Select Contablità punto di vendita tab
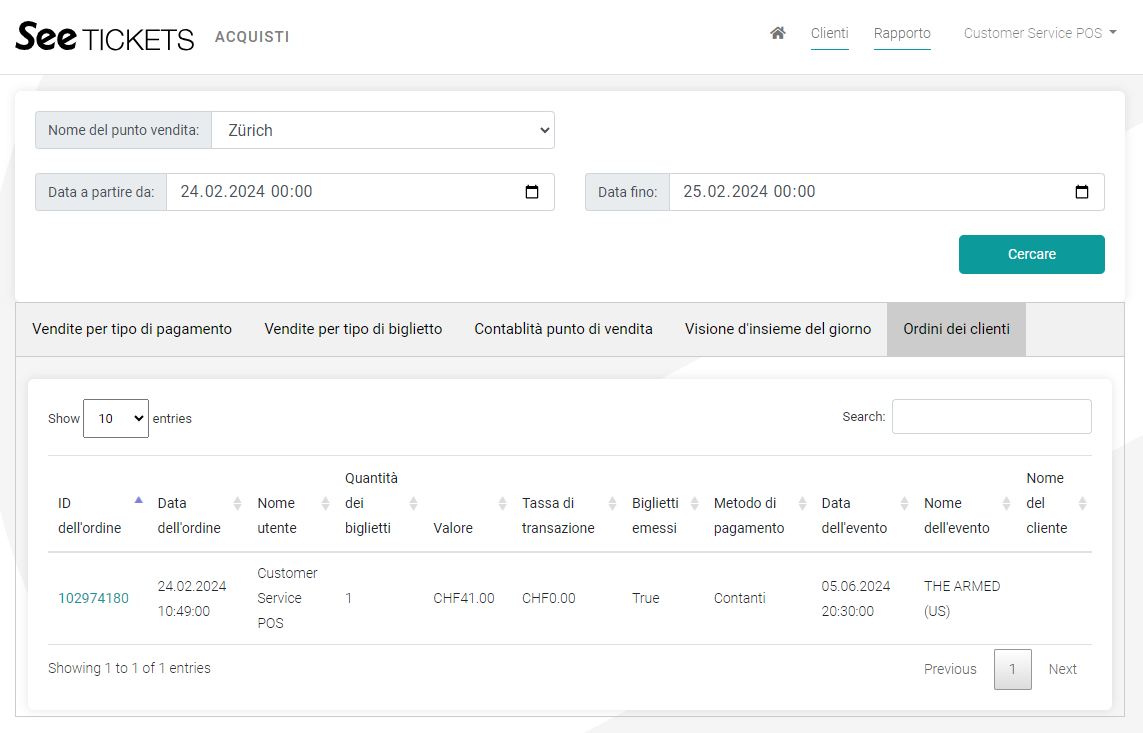The width and height of the screenshot is (1143, 733). pyautogui.click(x=563, y=329)
